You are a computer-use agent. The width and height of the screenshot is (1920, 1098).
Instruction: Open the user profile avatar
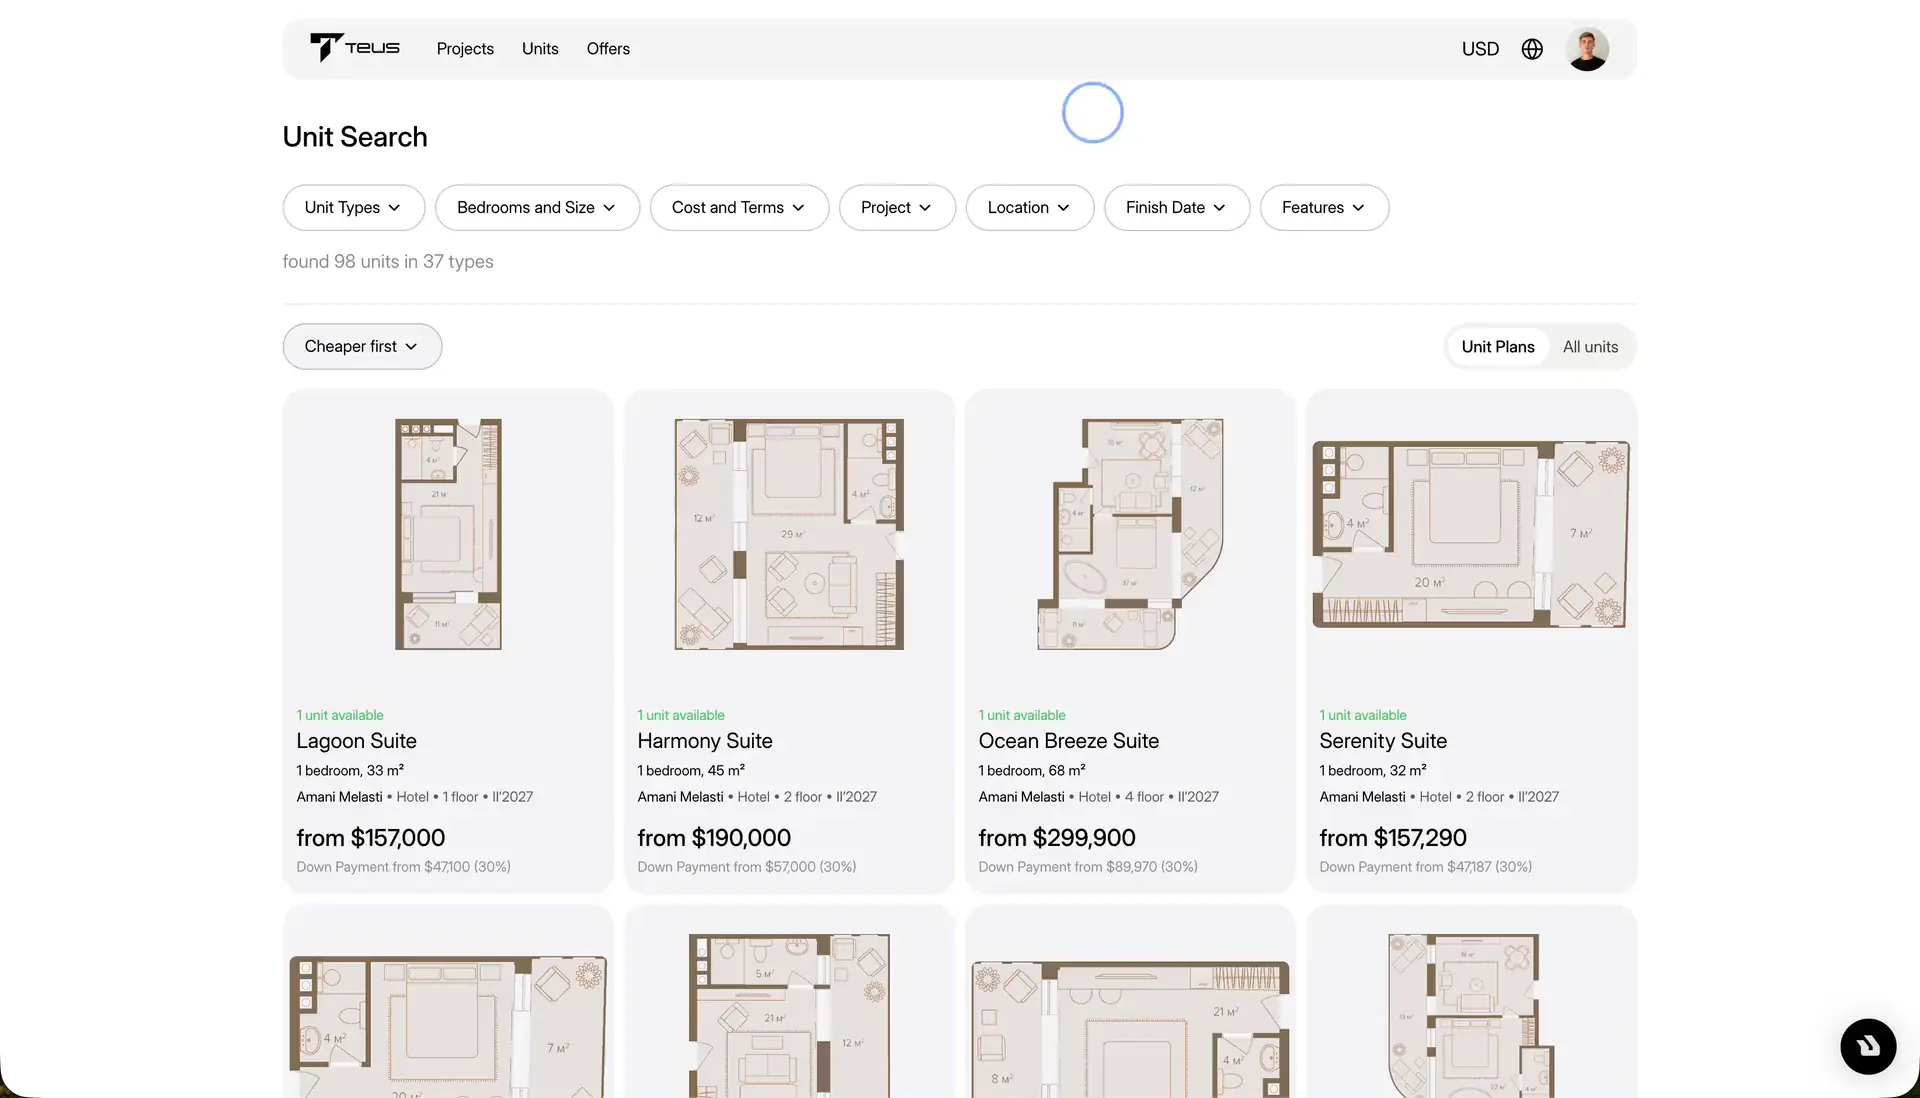coord(1587,49)
